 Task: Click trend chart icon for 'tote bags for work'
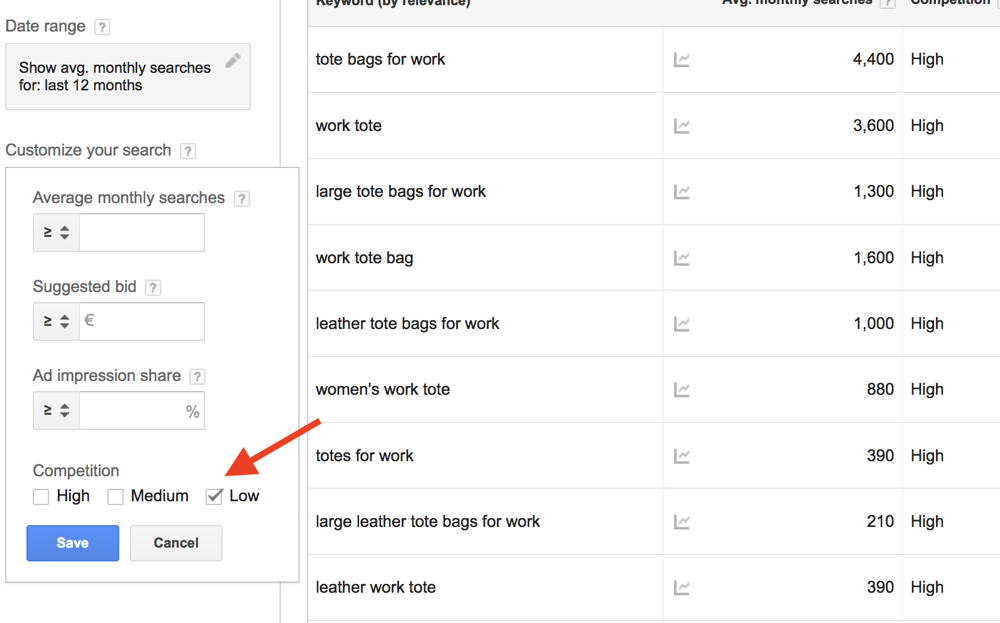pos(682,60)
